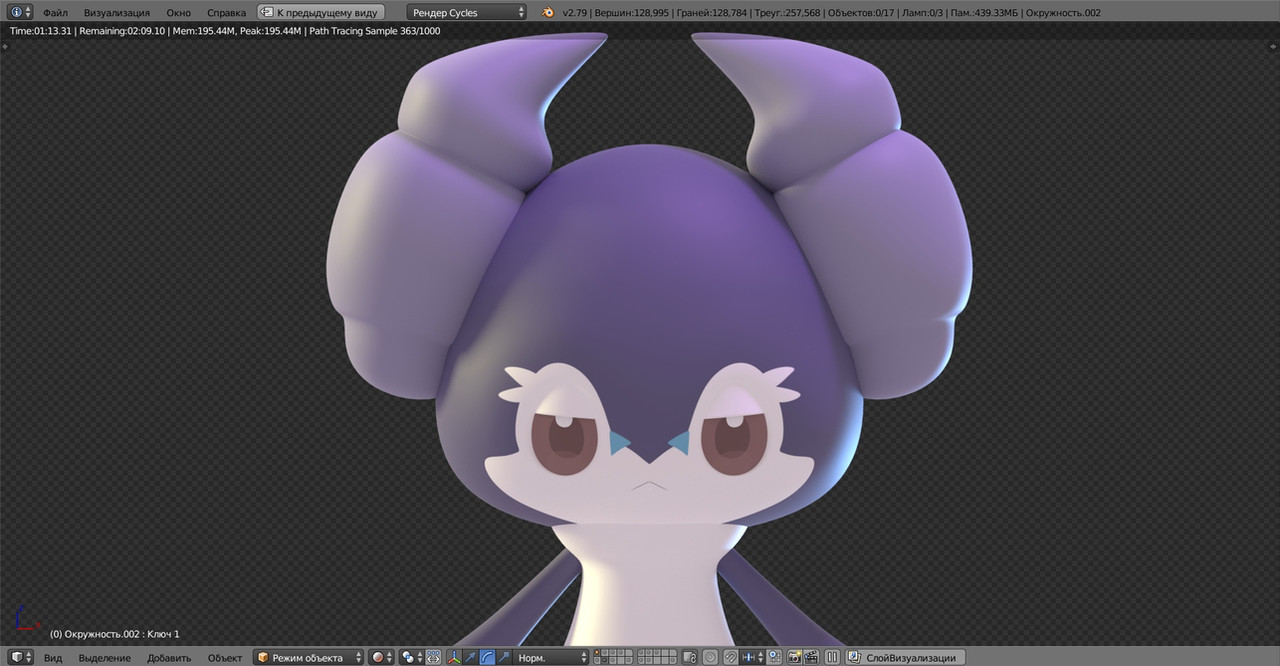The image size is (1280, 666).
Task: Open the 3D View editor type selector
Action: pos(20,657)
